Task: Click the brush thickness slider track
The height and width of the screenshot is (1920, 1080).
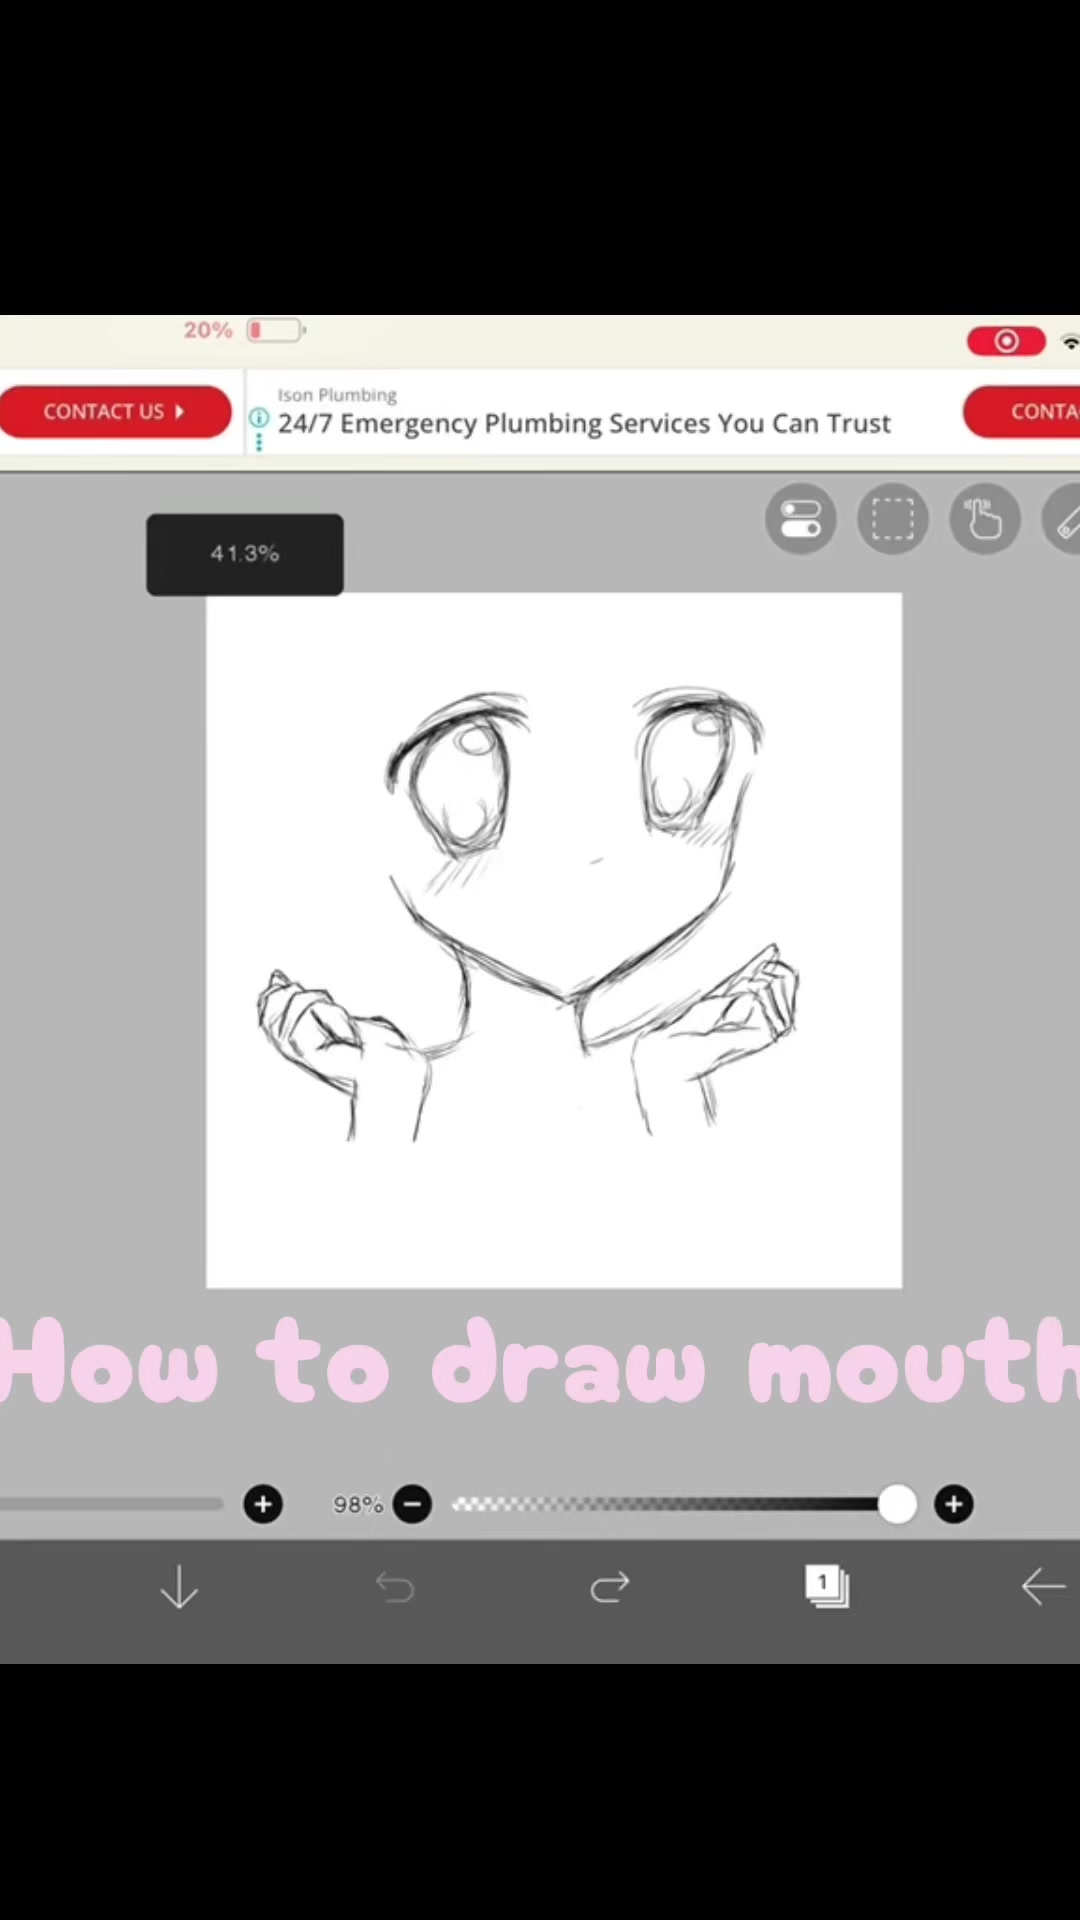Action: pyautogui.click(x=111, y=1504)
